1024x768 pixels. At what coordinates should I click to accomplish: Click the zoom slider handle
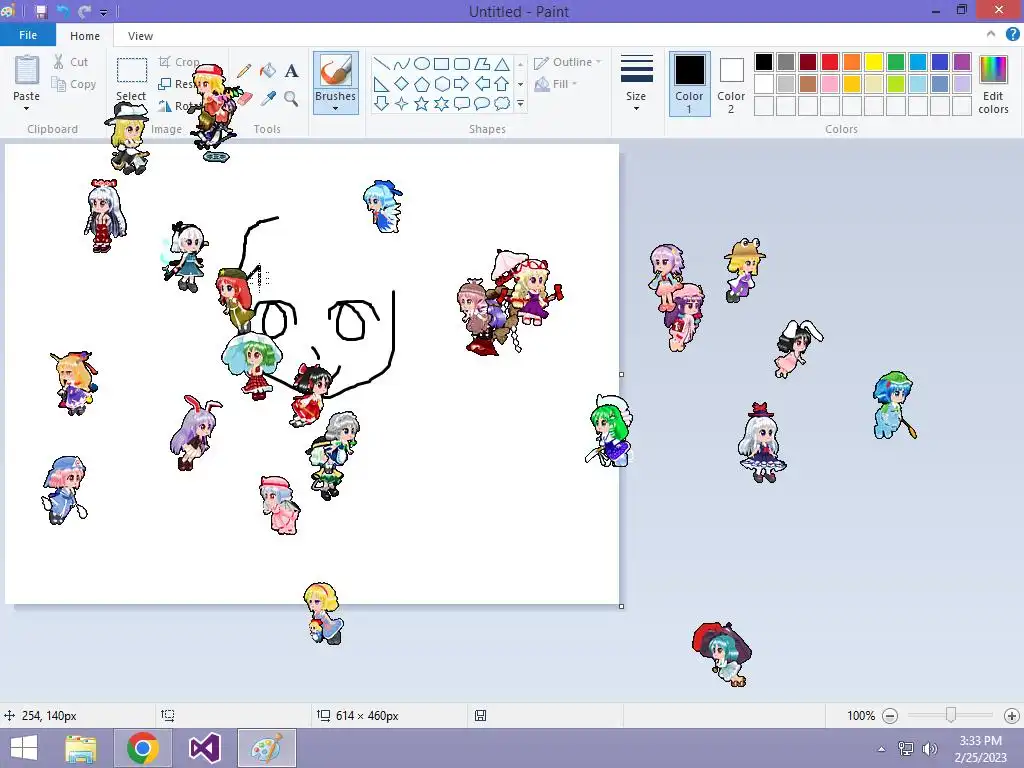[951, 716]
